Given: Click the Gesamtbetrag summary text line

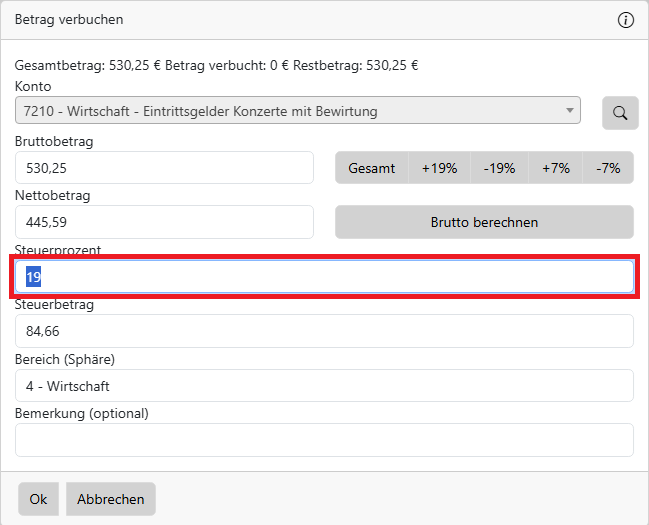Looking at the screenshot, I should pos(216,66).
